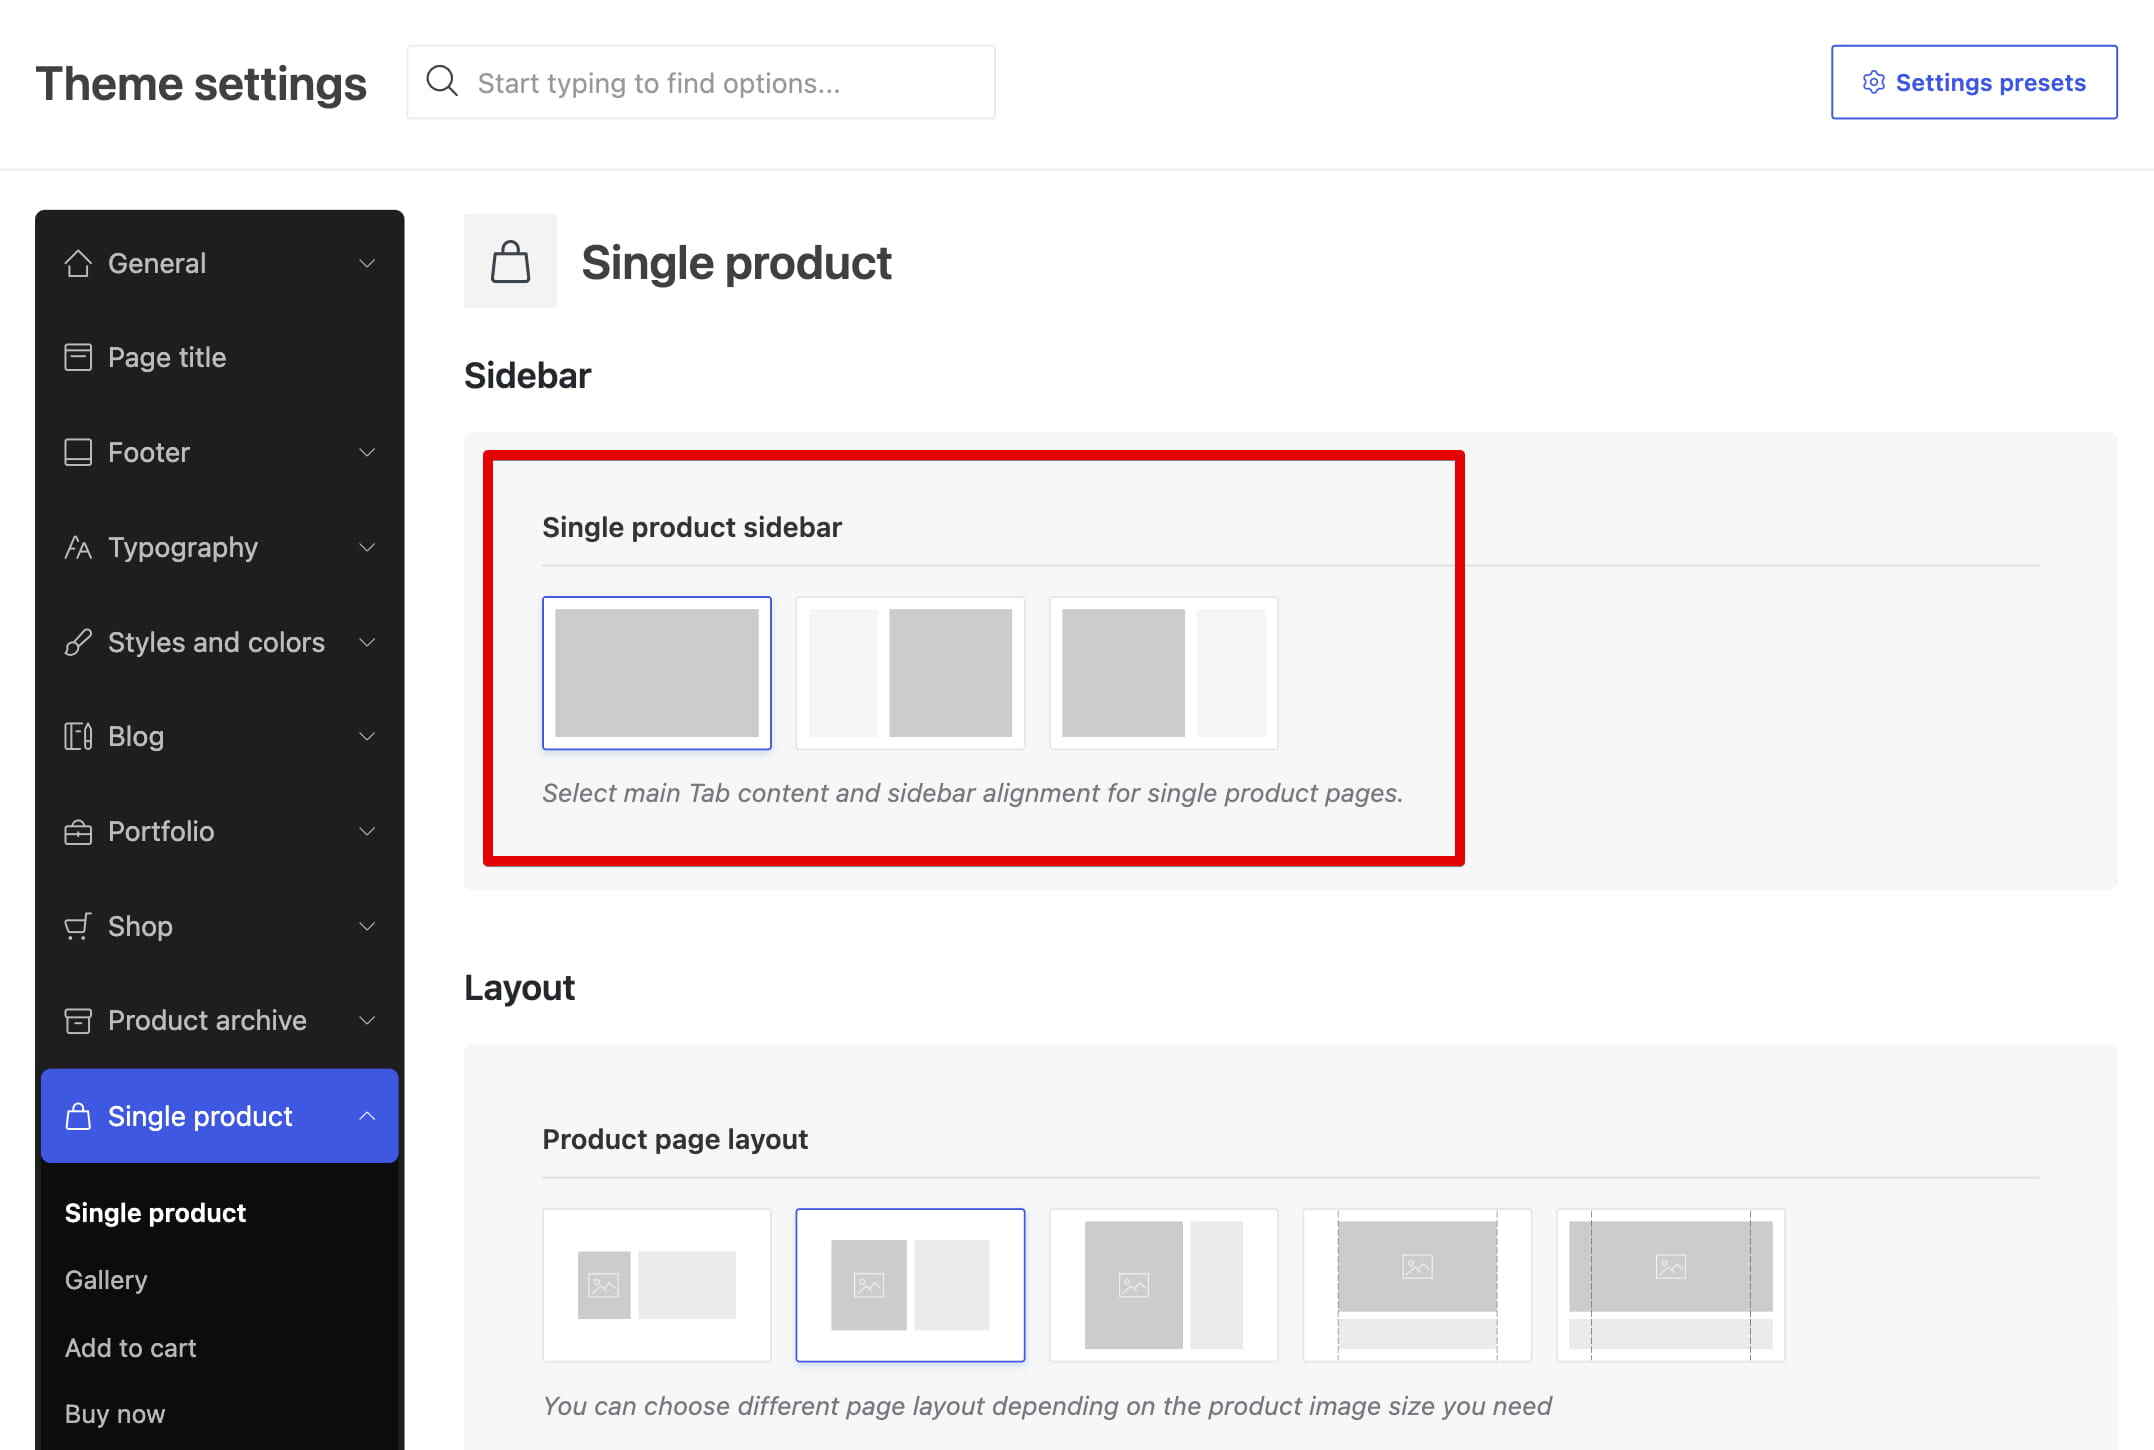This screenshot has width=2154, height=1450.
Task: Click the Product archive box icon
Action: point(78,1020)
